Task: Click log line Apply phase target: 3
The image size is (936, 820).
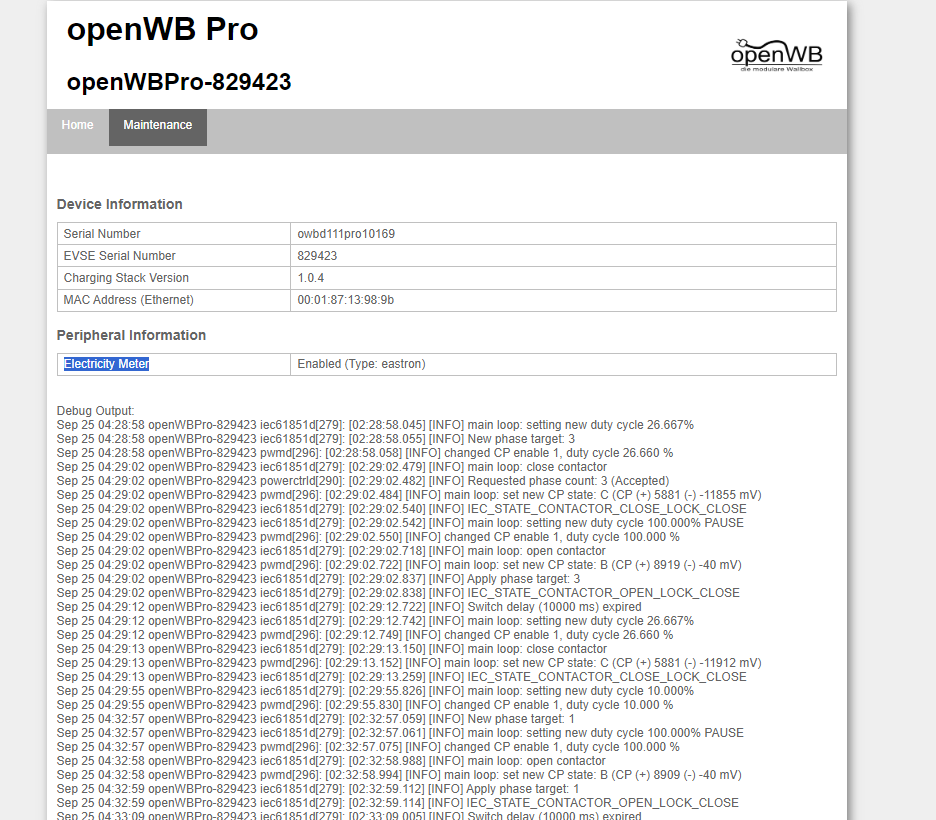Action: [x=318, y=579]
